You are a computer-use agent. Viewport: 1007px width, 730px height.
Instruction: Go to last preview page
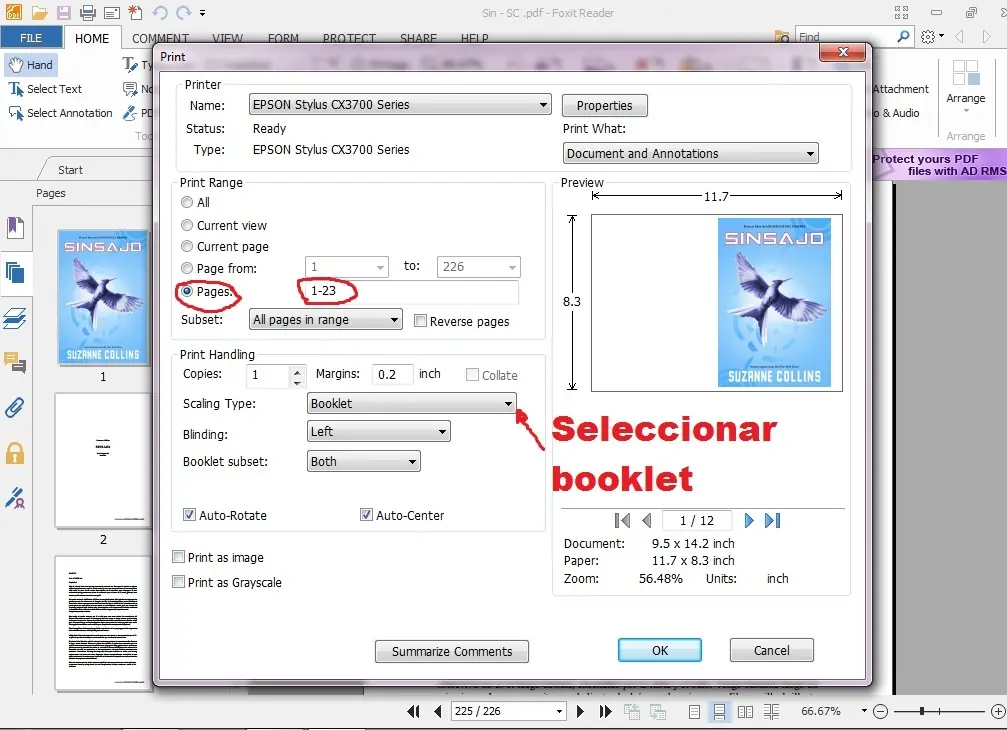pos(773,520)
